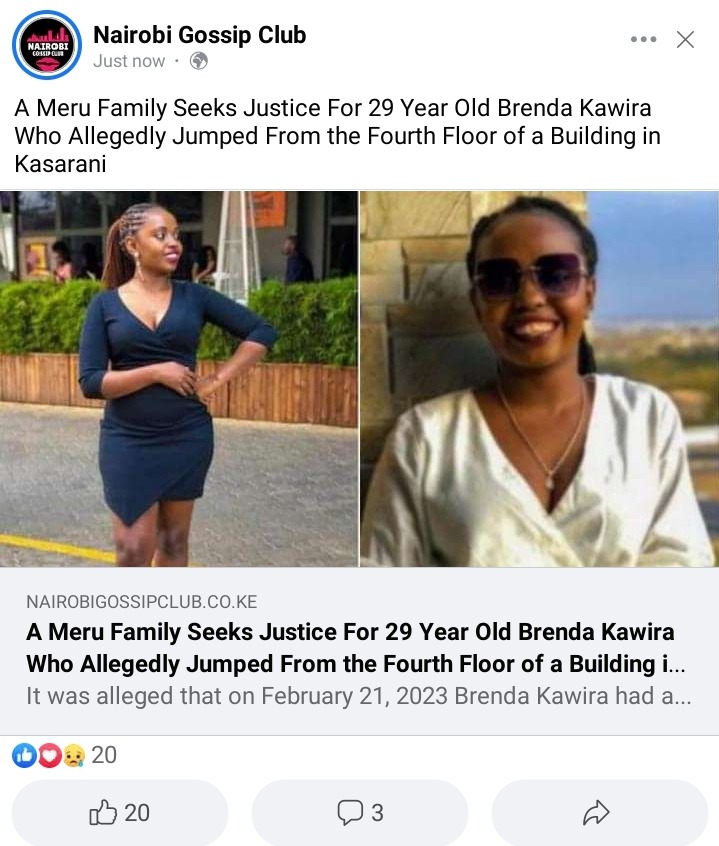Open the Nairobi Gossip Club page name

200,35
